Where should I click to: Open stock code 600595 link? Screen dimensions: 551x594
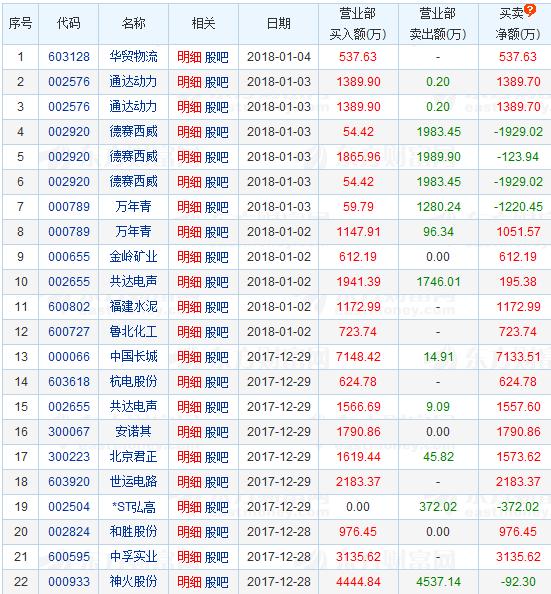(69, 557)
